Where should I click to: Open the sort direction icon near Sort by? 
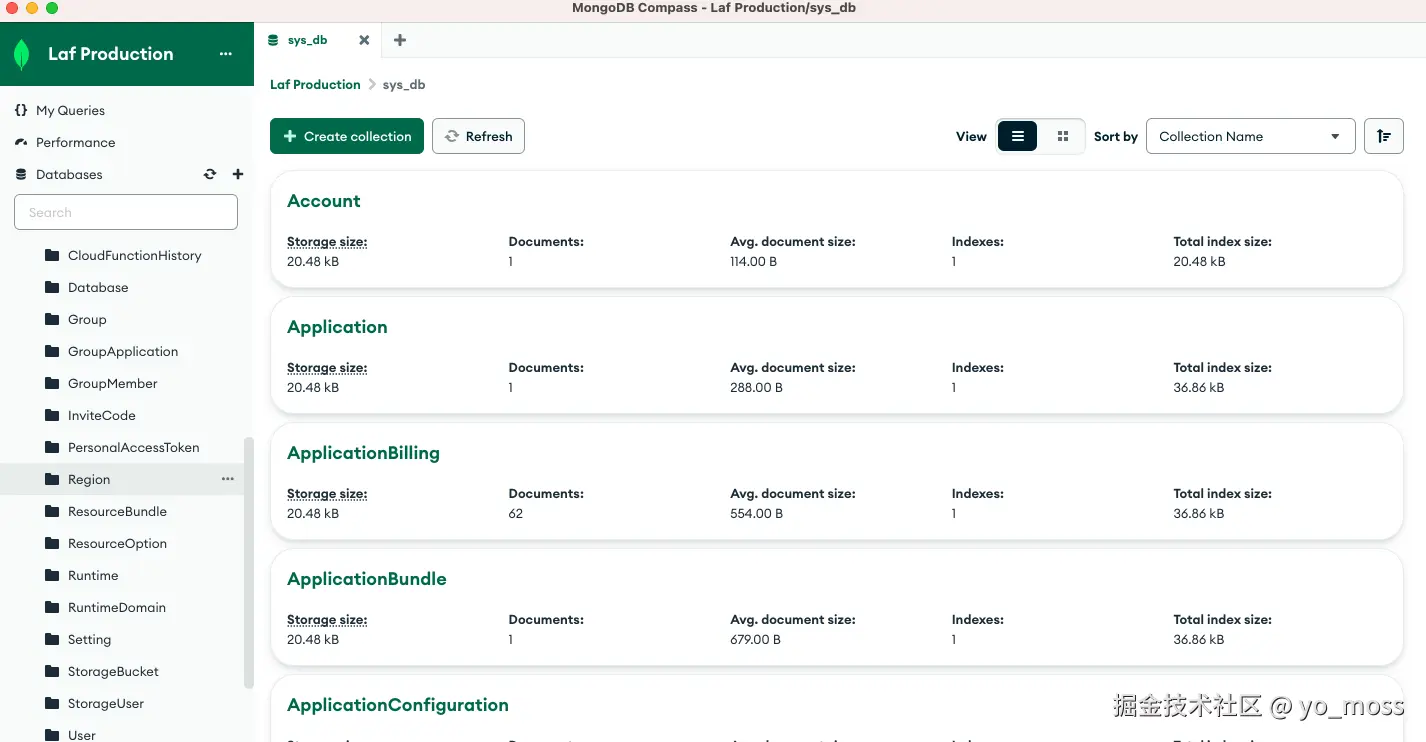coord(1383,136)
